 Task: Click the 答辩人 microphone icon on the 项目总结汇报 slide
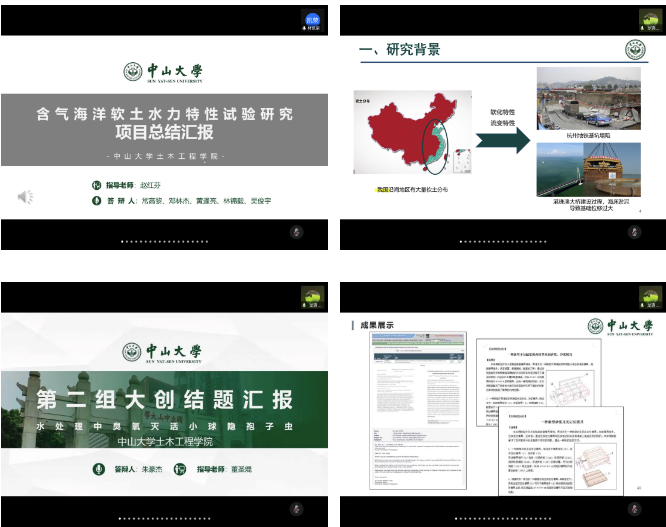[97, 201]
